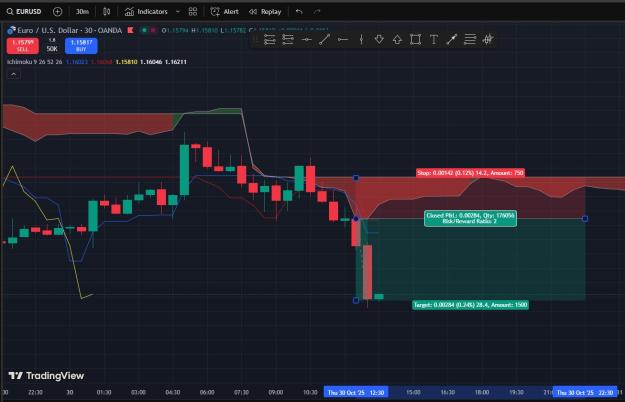Click the target-level handle of the position
The height and width of the screenshot is (402, 625).
[356, 300]
